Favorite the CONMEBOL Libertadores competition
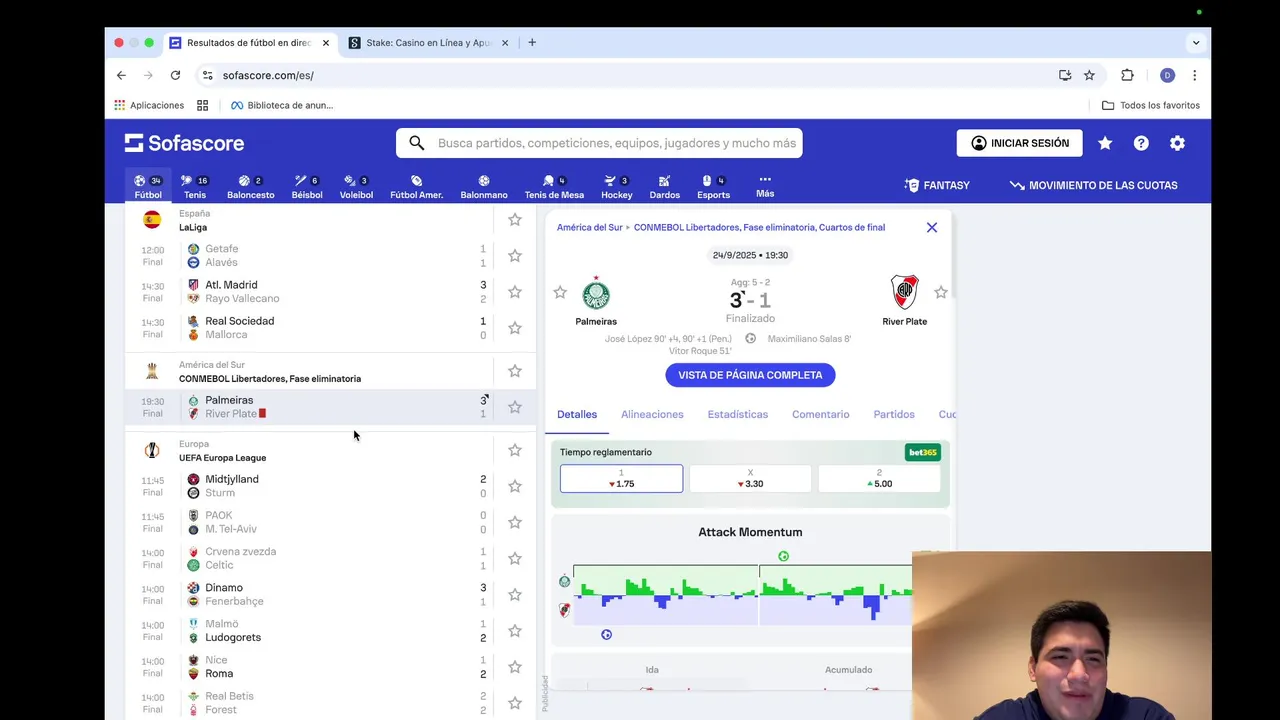 pyautogui.click(x=515, y=371)
